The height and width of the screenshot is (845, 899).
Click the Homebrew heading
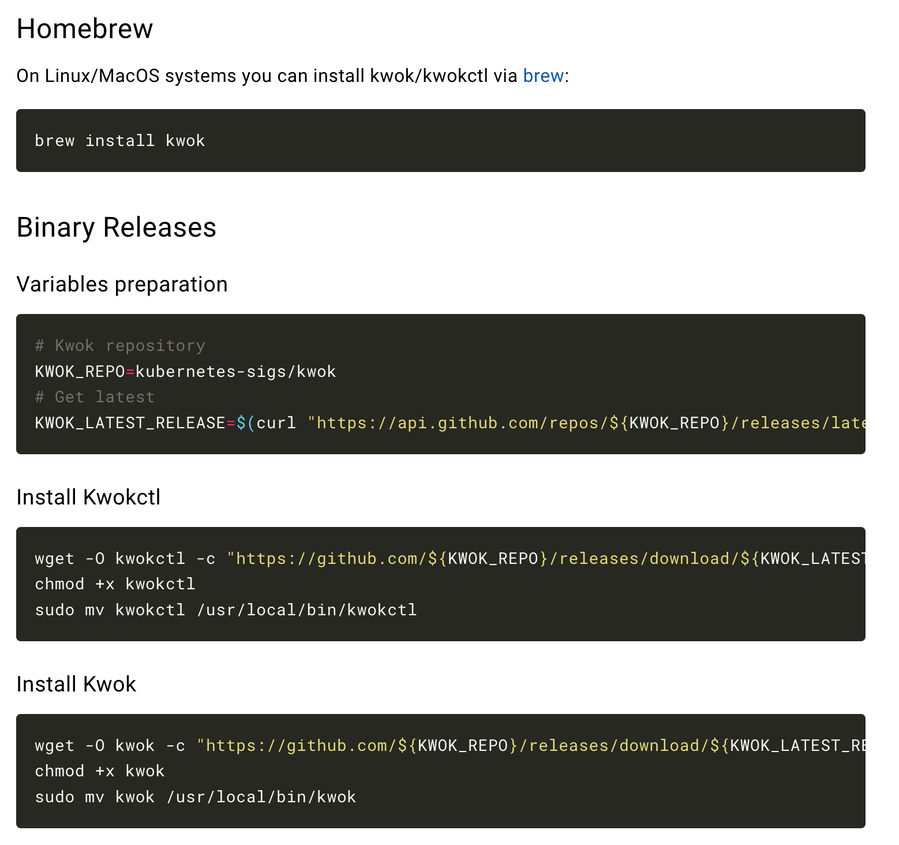pos(84,29)
